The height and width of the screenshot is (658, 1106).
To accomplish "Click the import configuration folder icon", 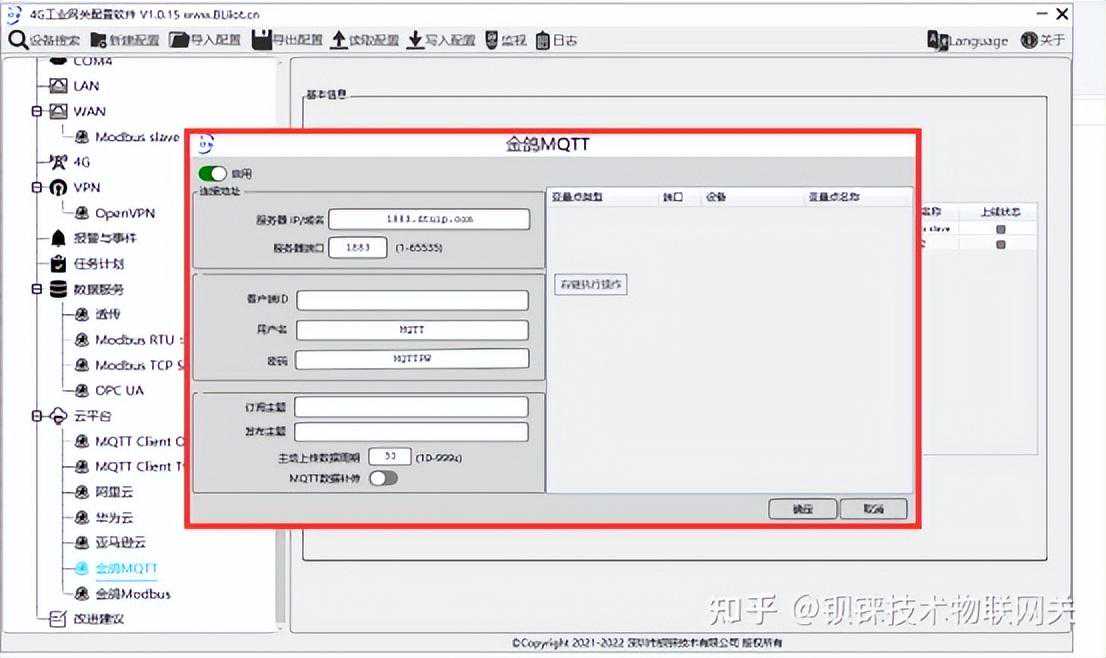I will click(x=178, y=40).
